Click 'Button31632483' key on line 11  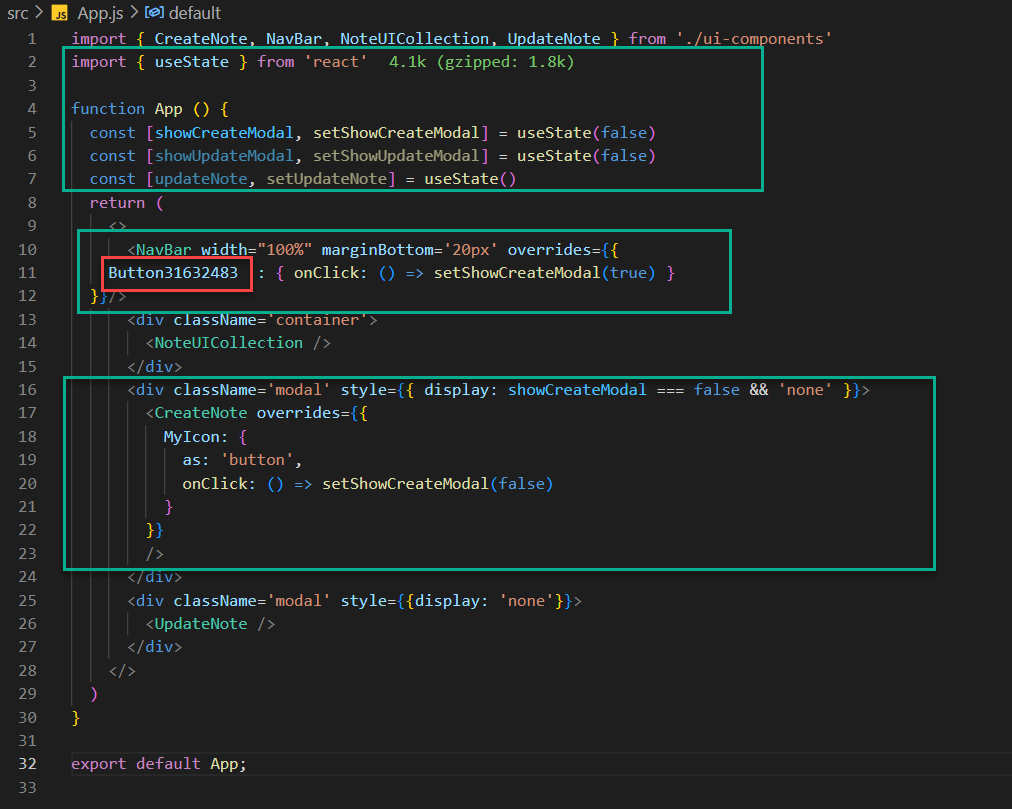click(x=173, y=273)
